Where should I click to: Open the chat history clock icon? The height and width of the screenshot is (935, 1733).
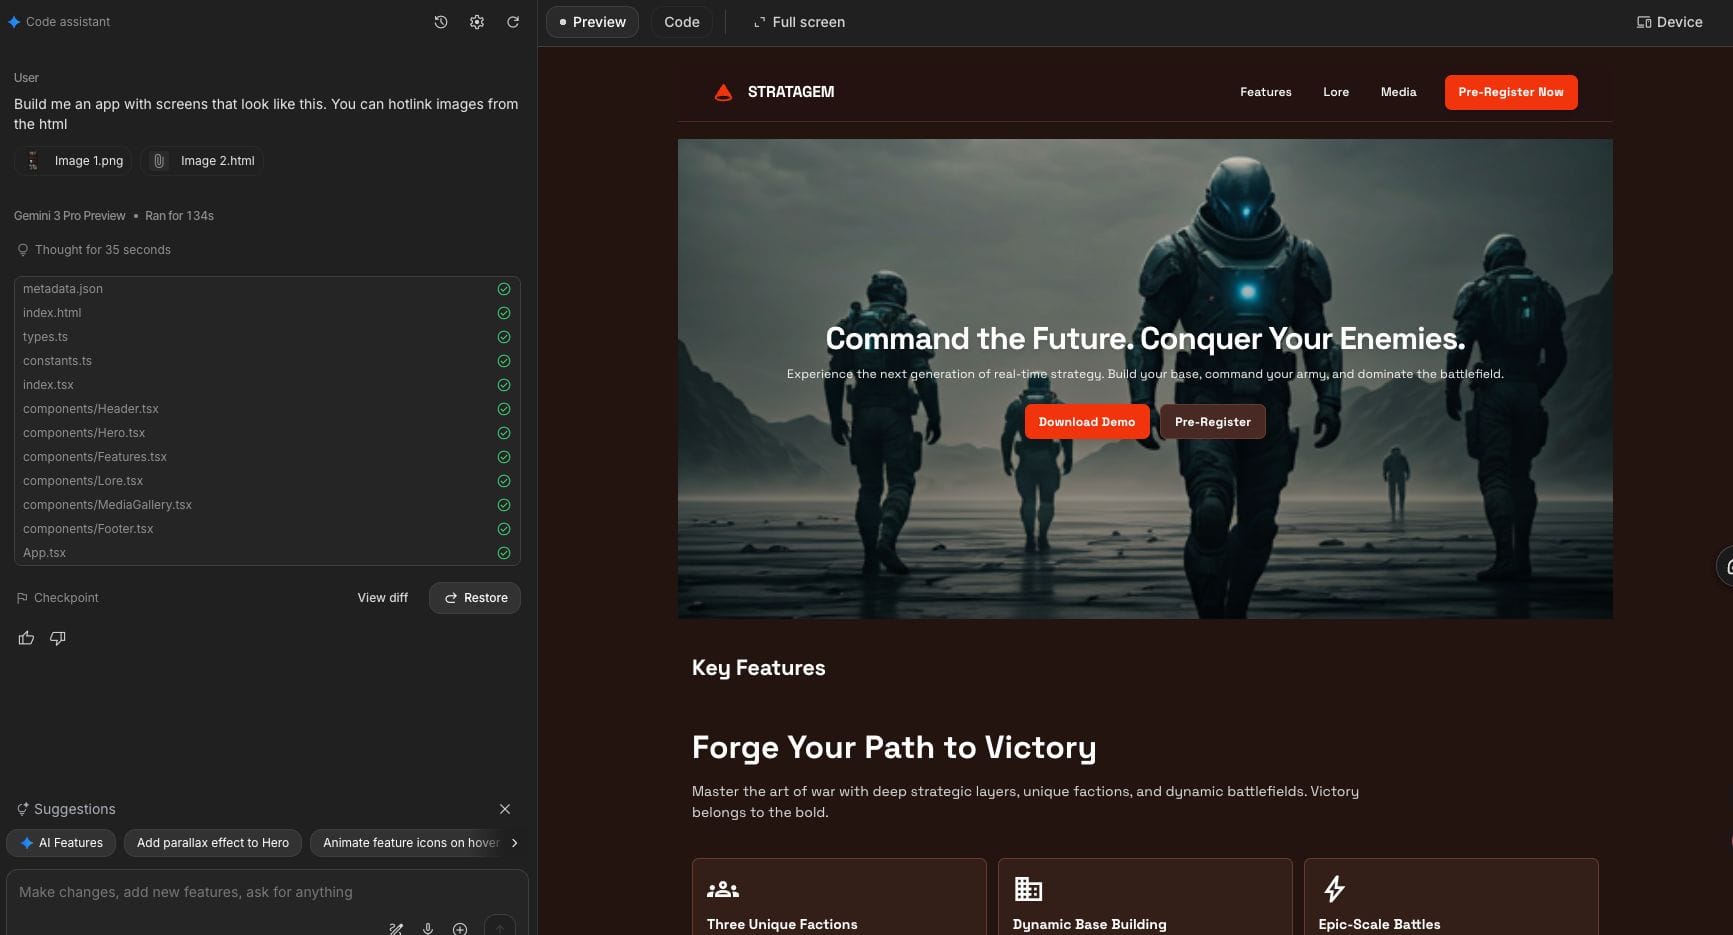pos(441,22)
